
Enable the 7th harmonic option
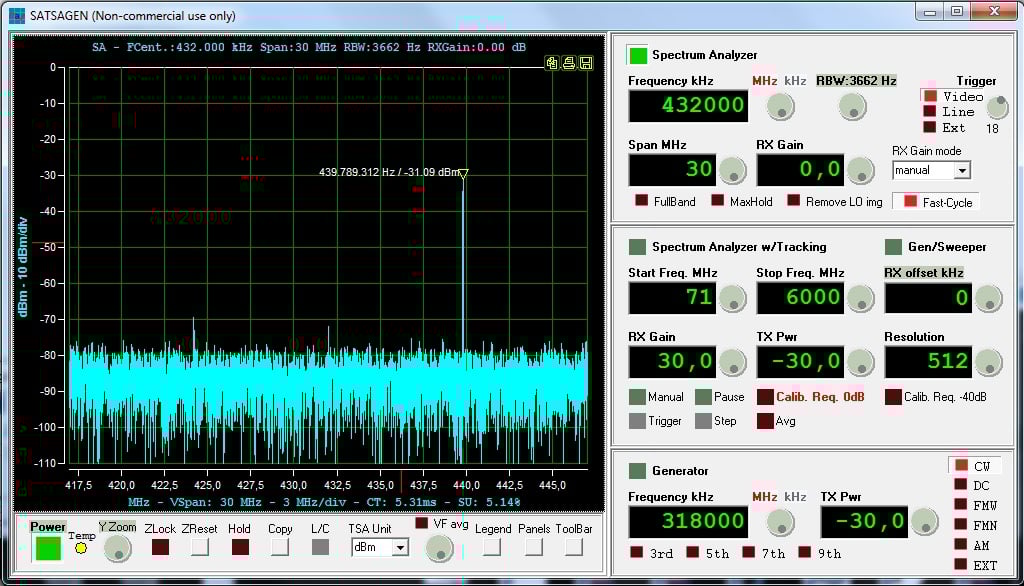(x=748, y=553)
